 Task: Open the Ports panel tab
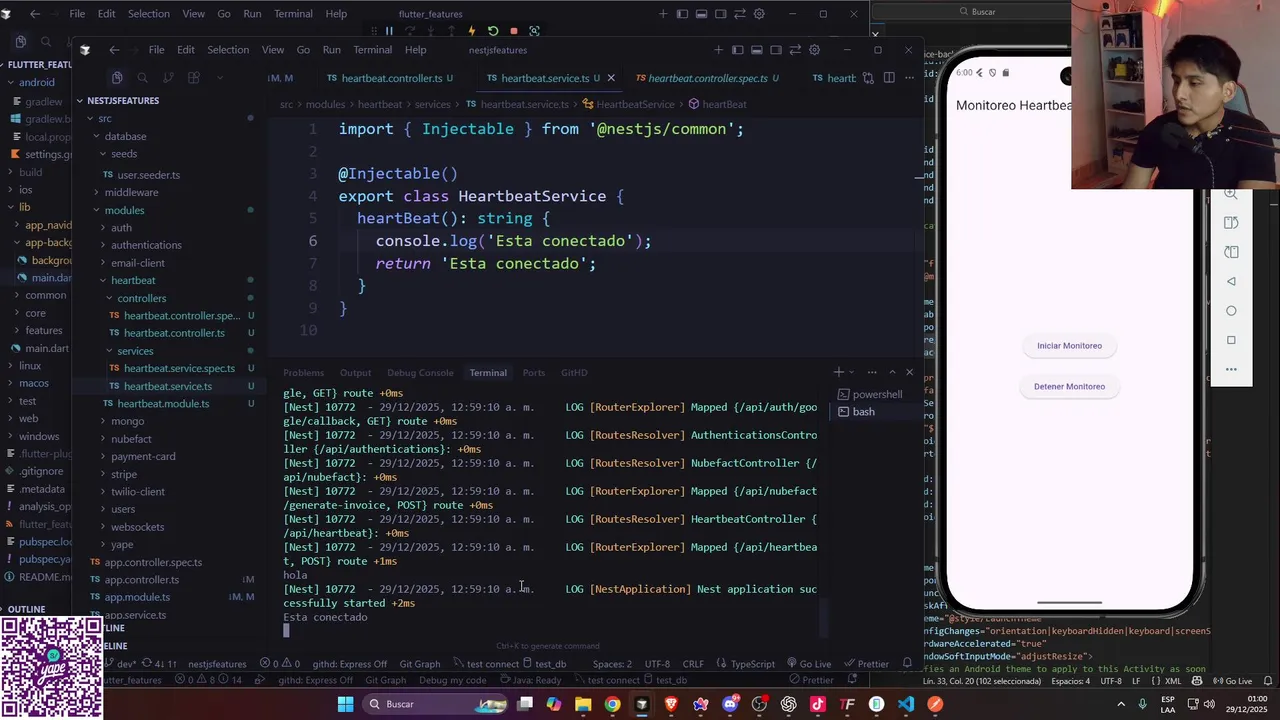[x=534, y=373]
